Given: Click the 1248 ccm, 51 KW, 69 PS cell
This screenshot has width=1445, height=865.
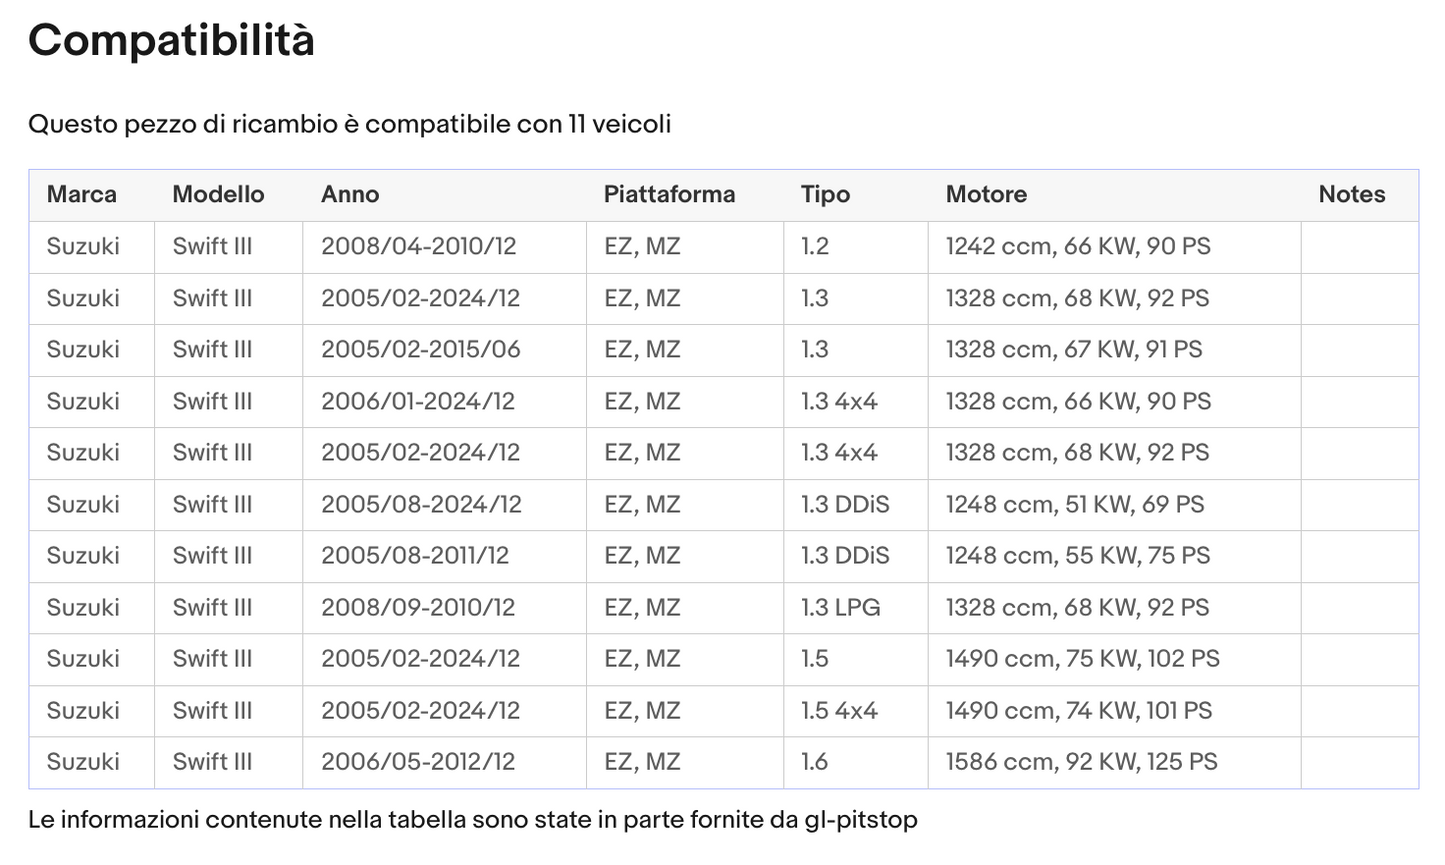Looking at the screenshot, I should click(x=1075, y=505).
